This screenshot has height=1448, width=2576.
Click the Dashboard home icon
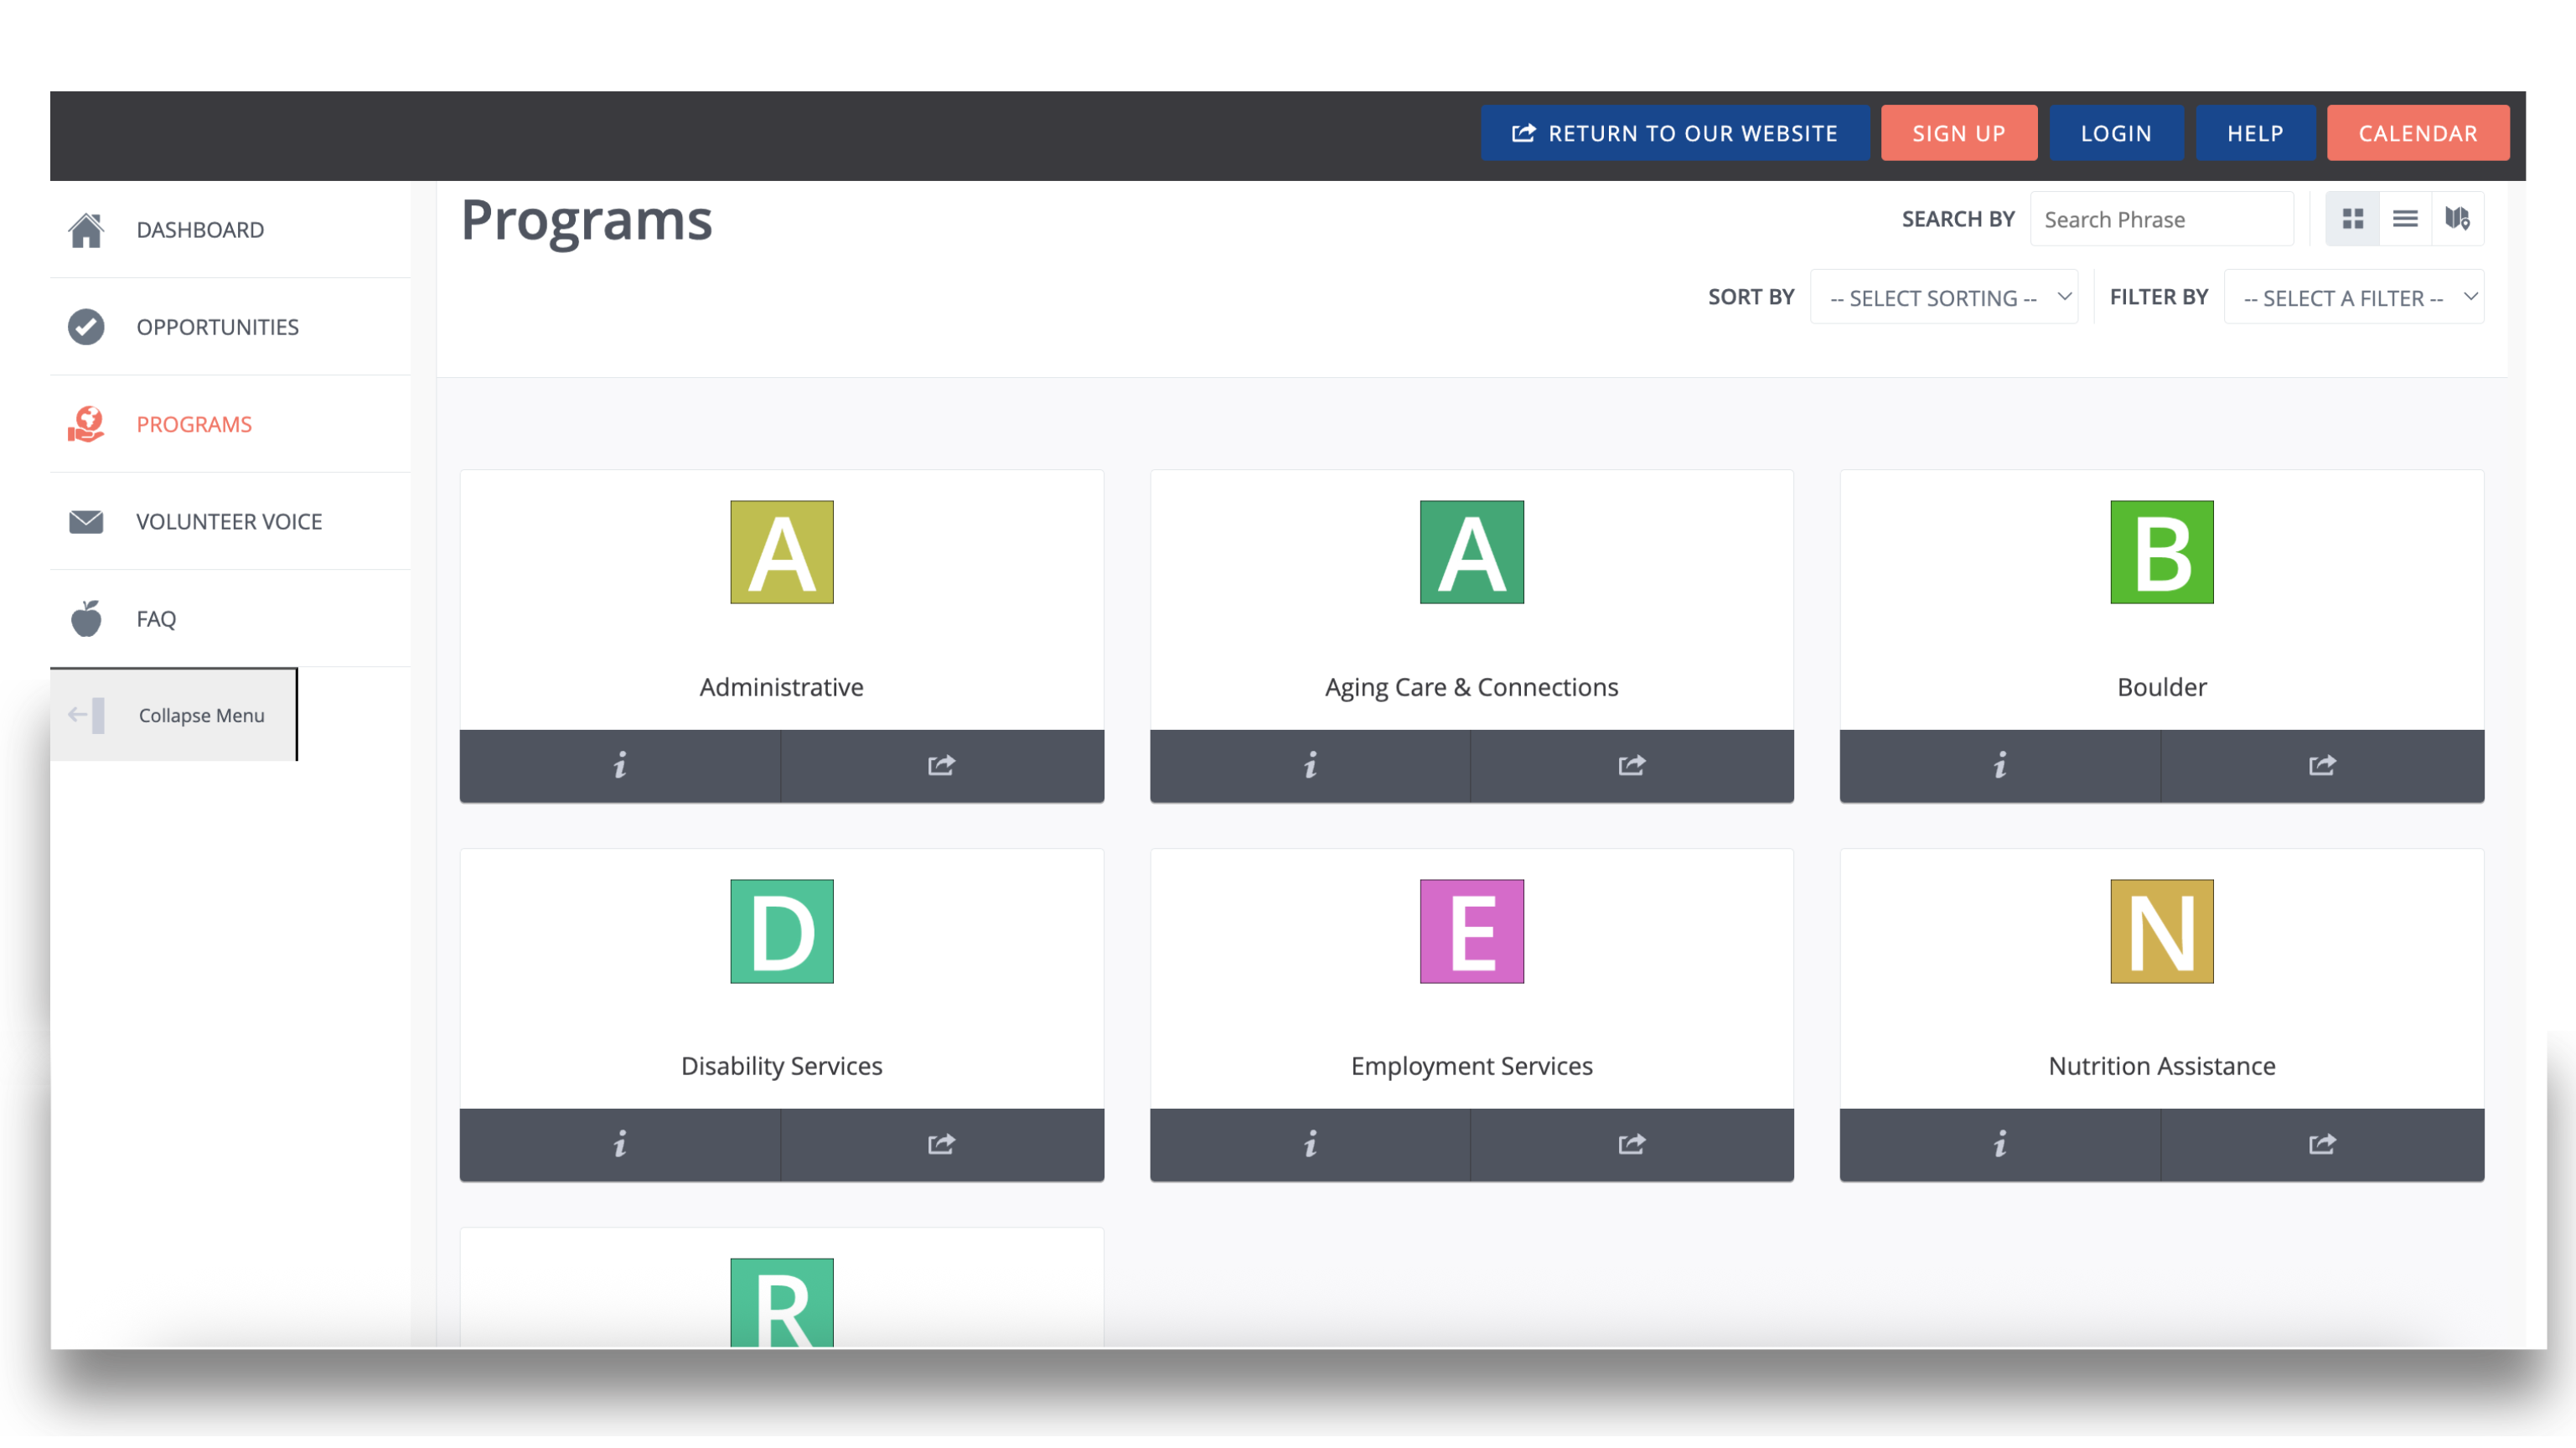click(86, 230)
